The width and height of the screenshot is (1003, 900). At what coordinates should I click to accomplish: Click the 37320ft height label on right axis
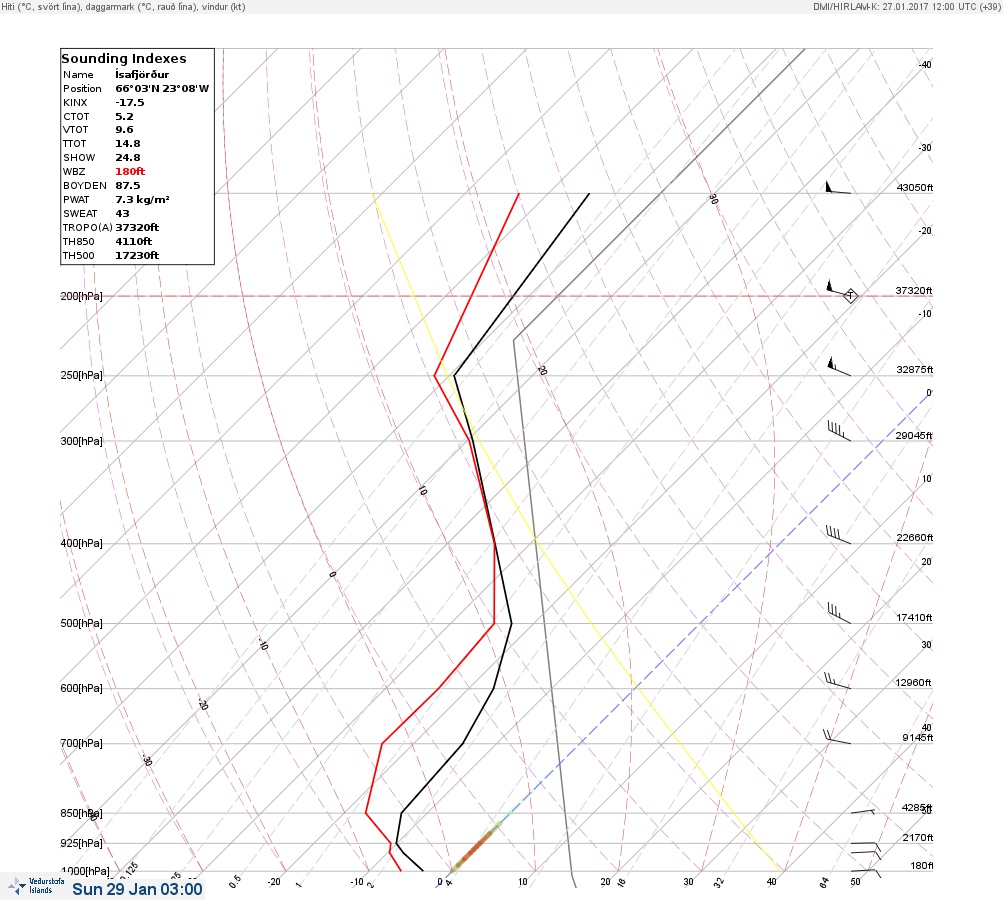tap(914, 290)
